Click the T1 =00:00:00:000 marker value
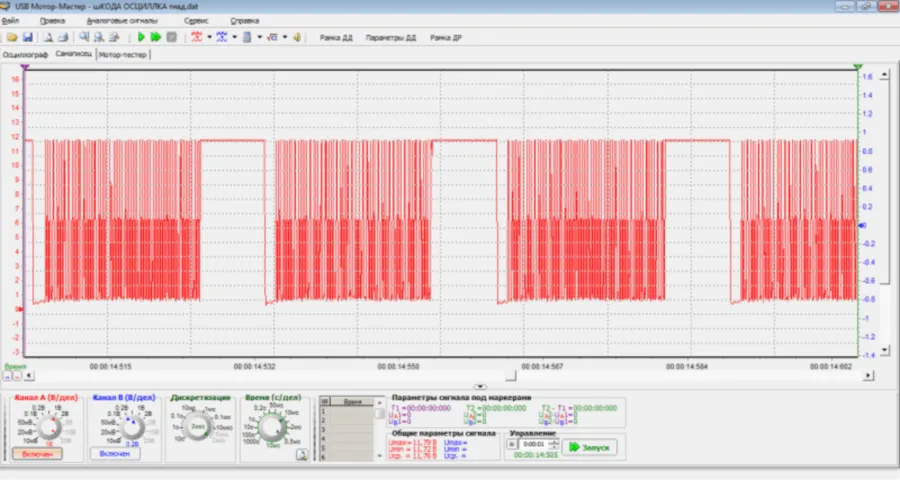The width and height of the screenshot is (900, 480). [421, 408]
